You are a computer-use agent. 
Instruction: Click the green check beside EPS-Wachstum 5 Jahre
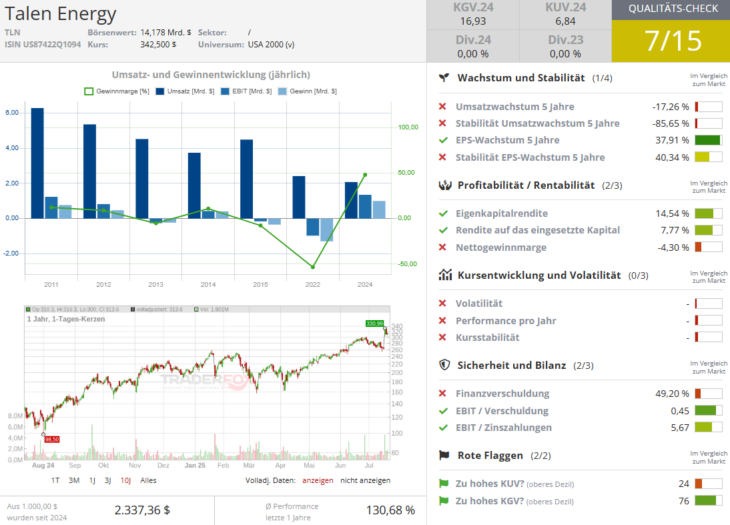coord(443,140)
